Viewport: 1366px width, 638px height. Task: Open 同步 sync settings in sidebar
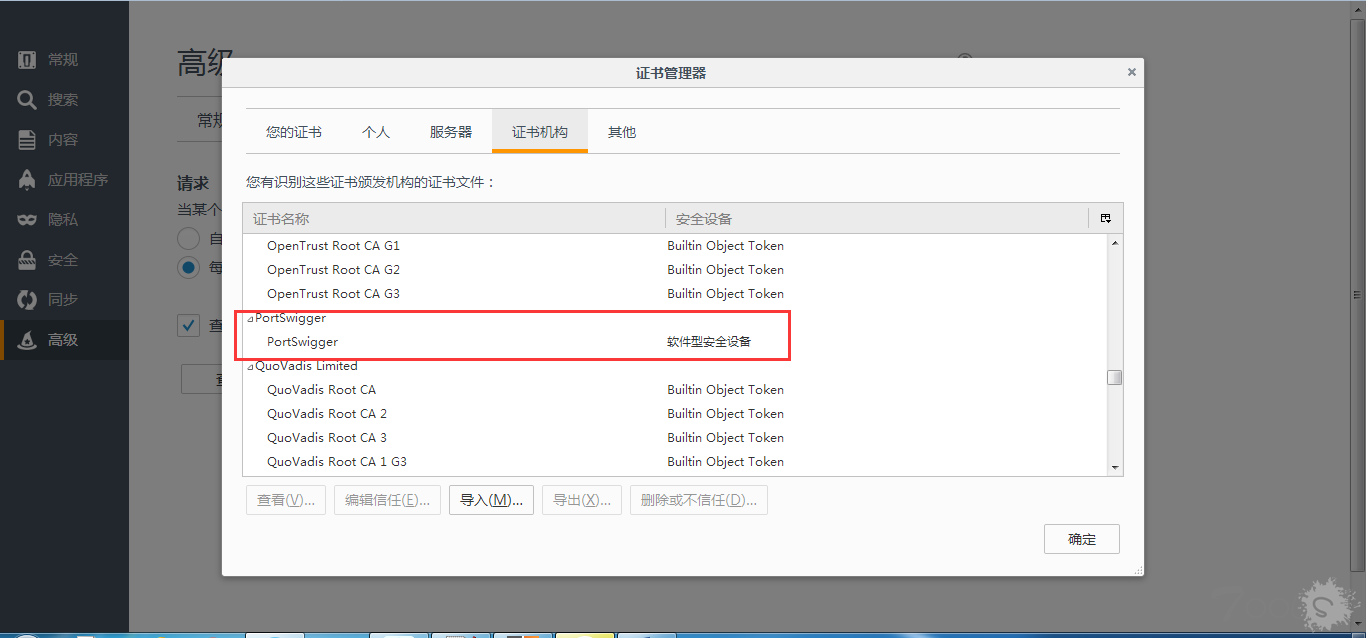point(64,300)
